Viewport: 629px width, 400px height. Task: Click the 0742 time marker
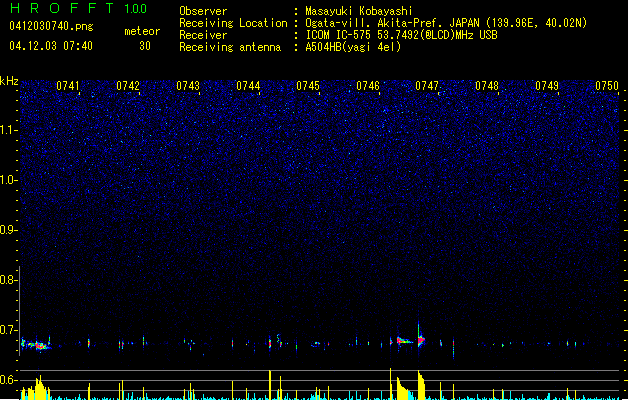click(128, 86)
